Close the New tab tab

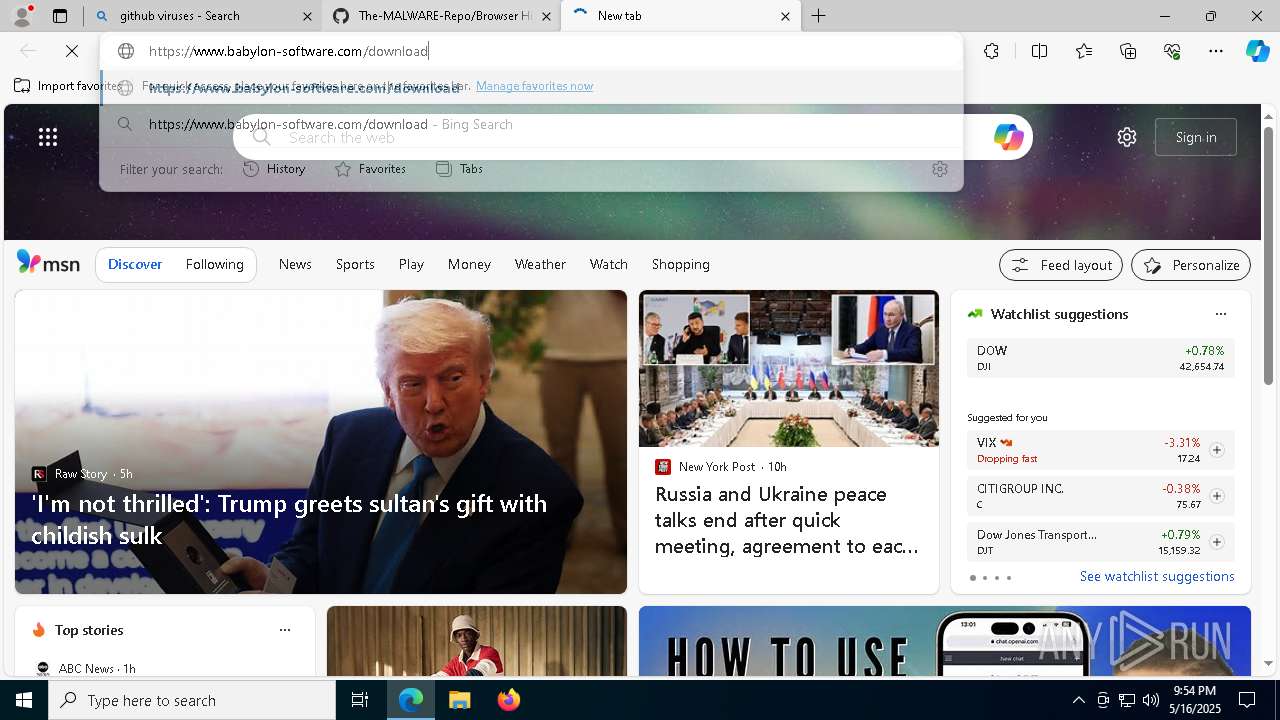(x=785, y=16)
